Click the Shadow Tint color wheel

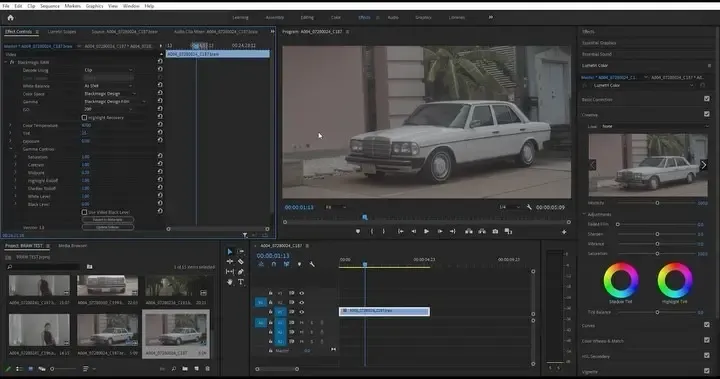pyautogui.click(x=621, y=280)
